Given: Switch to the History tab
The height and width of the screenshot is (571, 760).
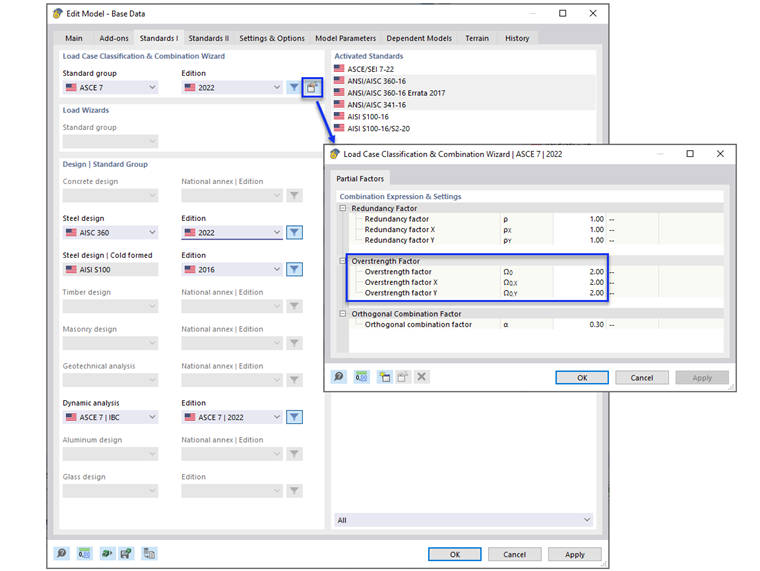Looking at the screenshot, I should [517, 38].
